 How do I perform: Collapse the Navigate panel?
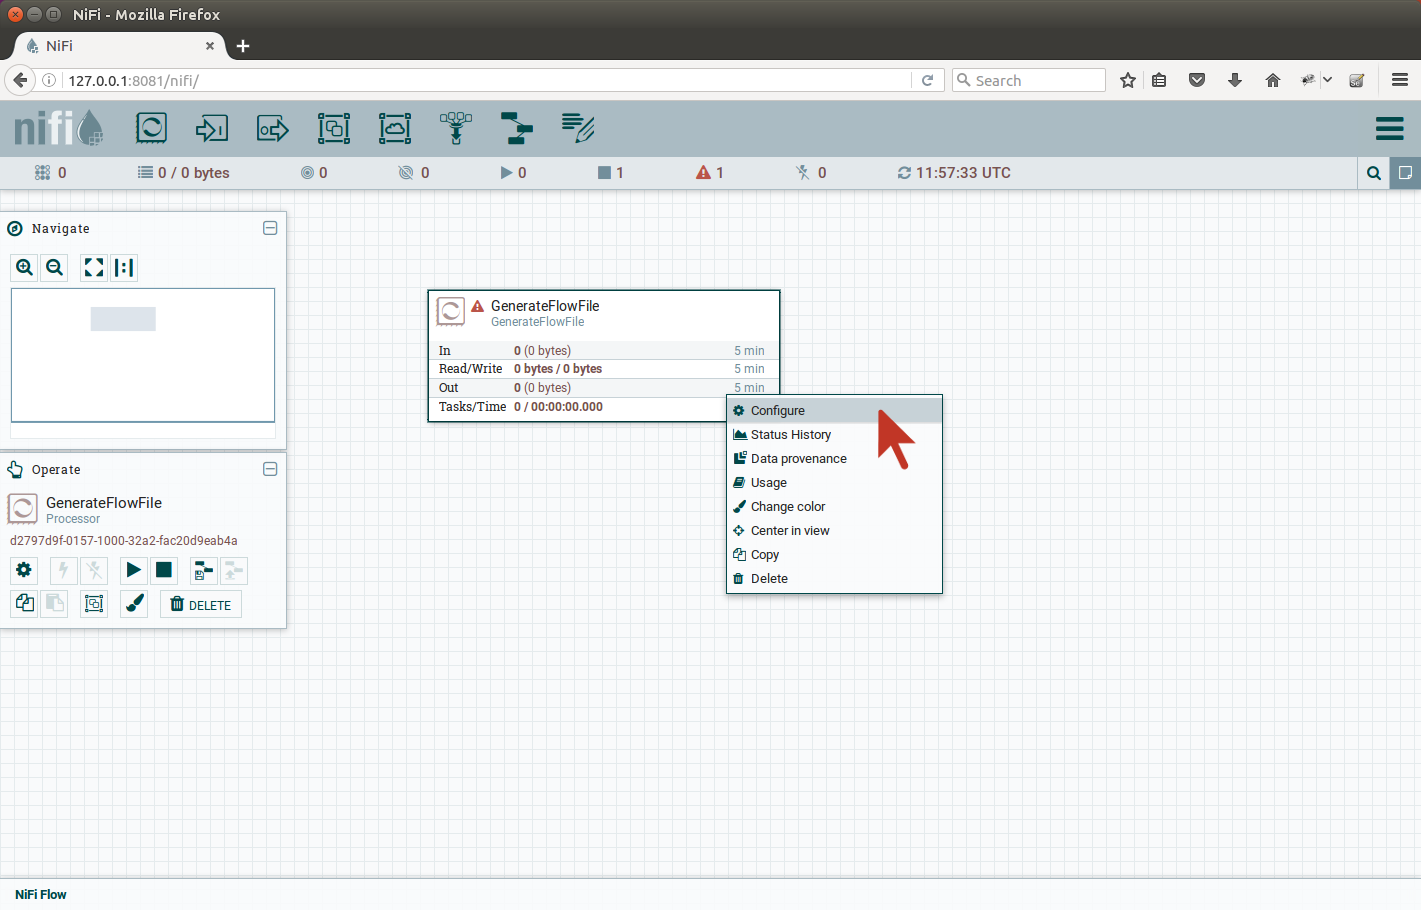point(270,228)
